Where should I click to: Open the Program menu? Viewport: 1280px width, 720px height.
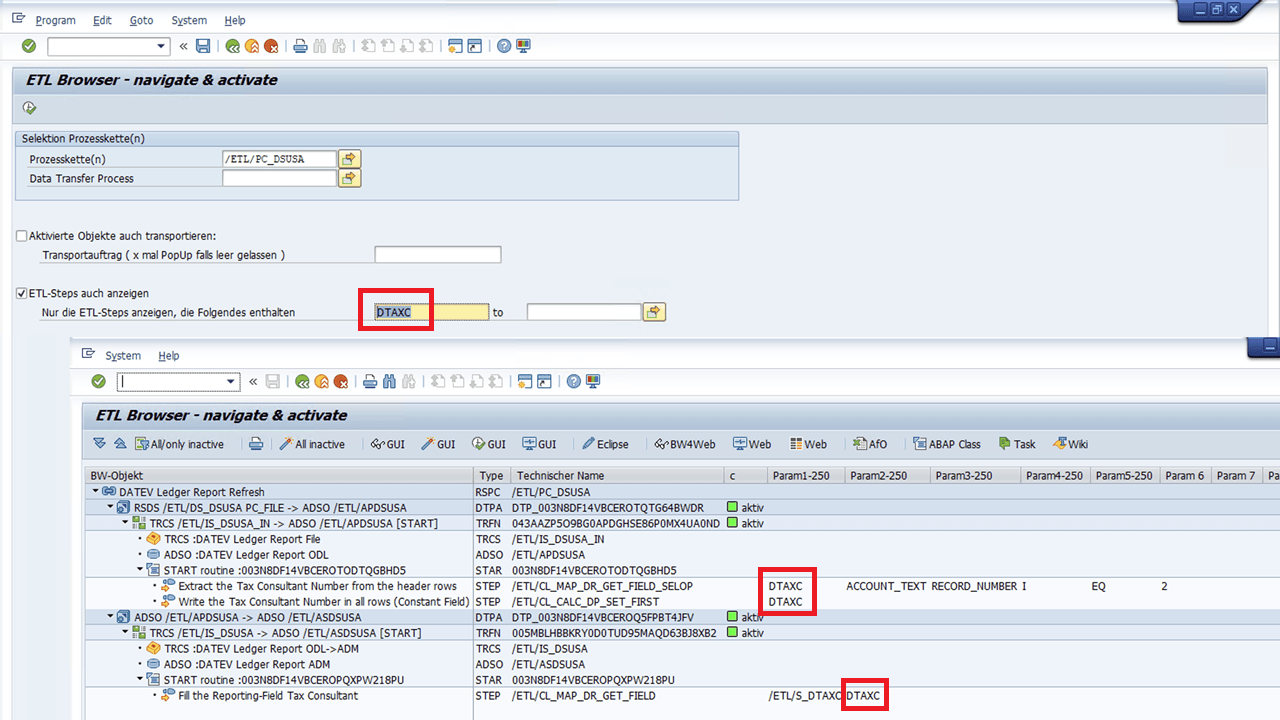click(55, 20)
